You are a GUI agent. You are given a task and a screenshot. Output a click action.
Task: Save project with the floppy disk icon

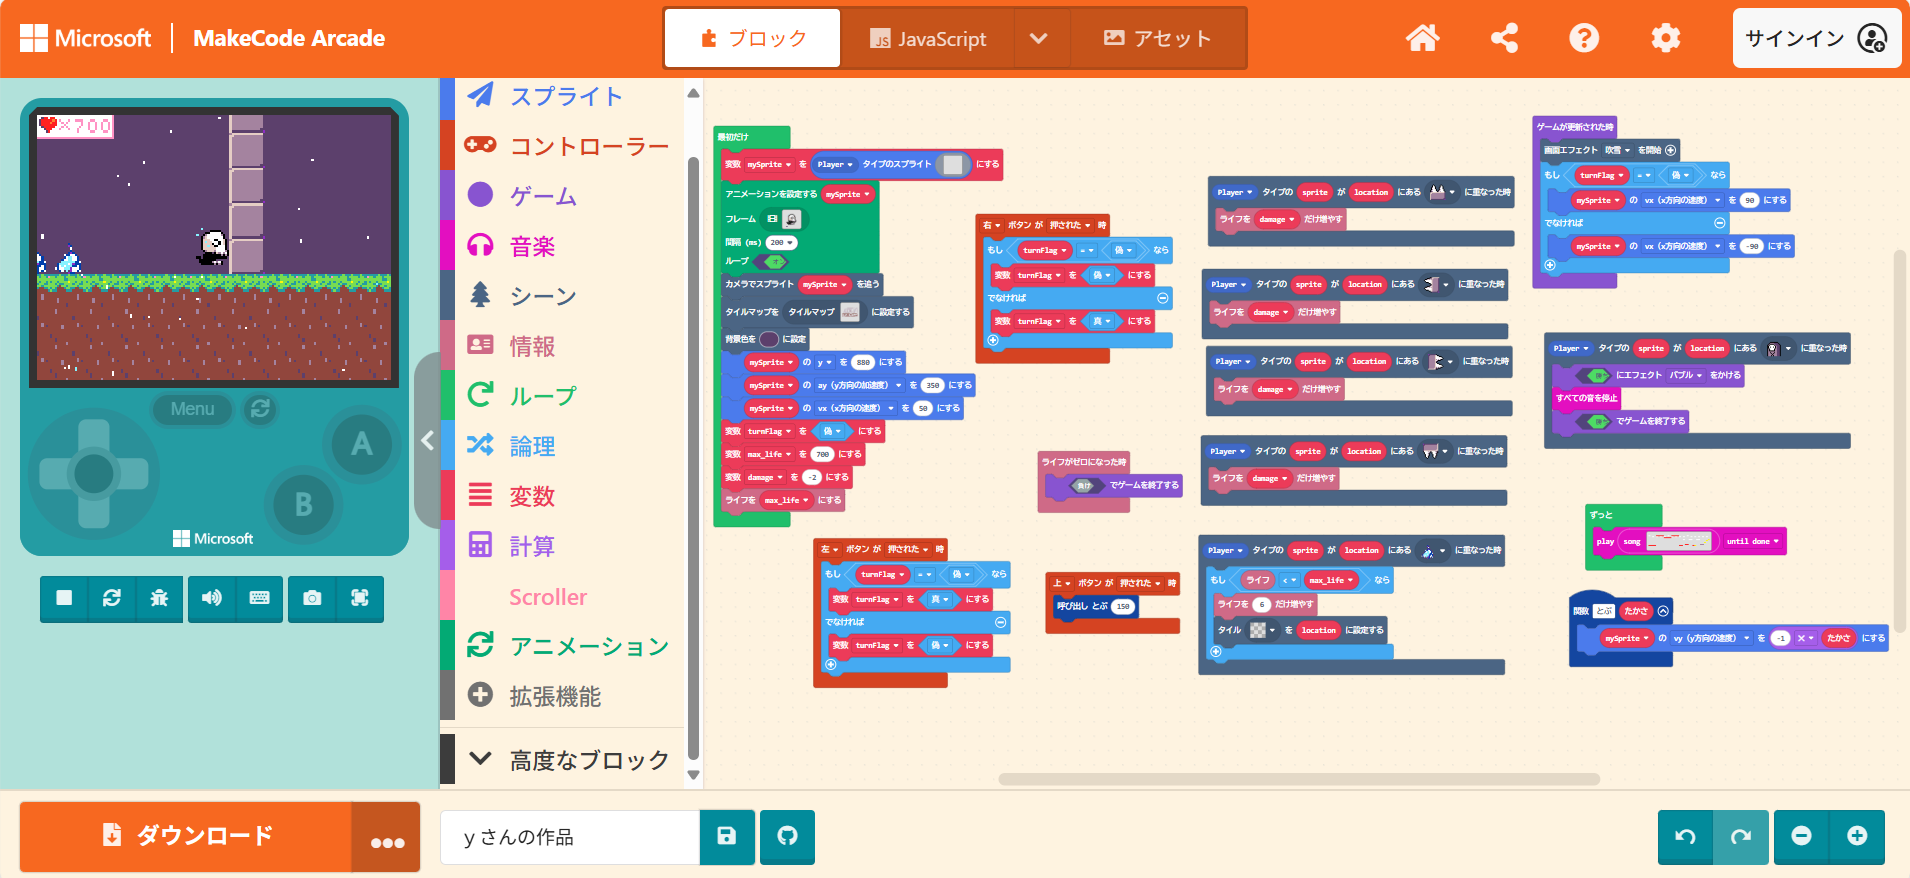click(x=727, y=836)
